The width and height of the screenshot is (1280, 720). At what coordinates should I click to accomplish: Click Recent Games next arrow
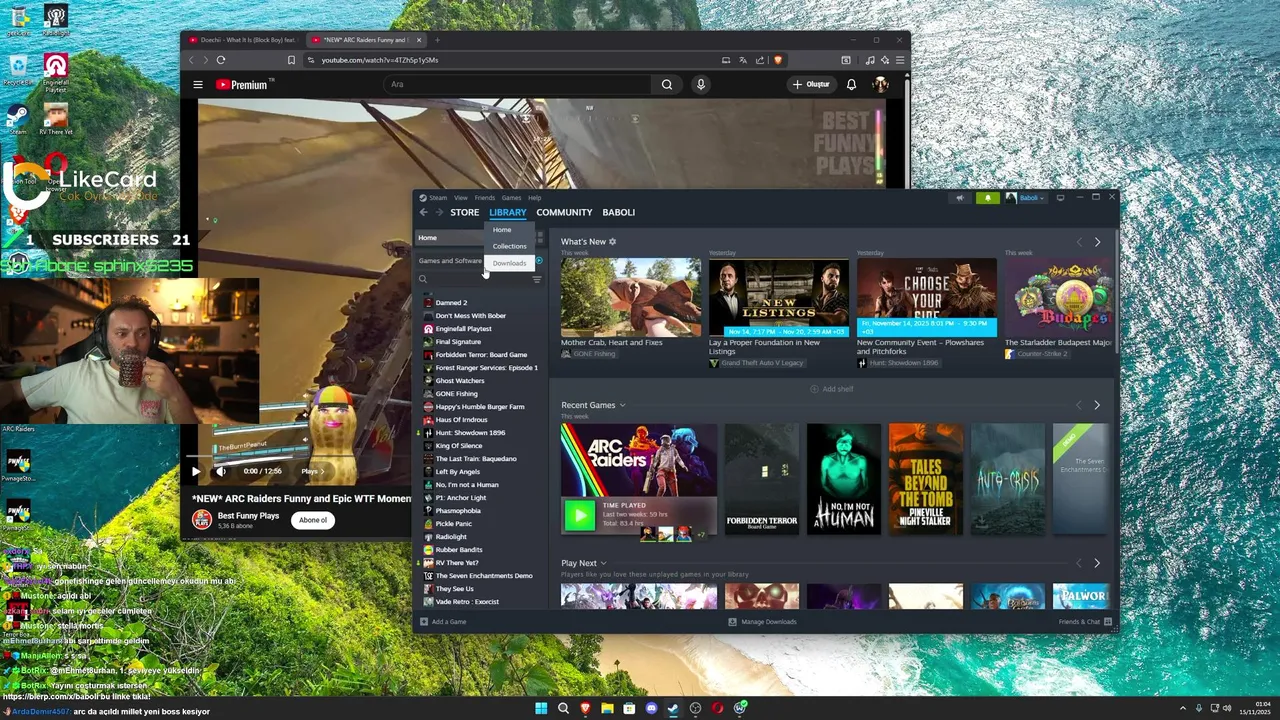[x=1097, y=405]
